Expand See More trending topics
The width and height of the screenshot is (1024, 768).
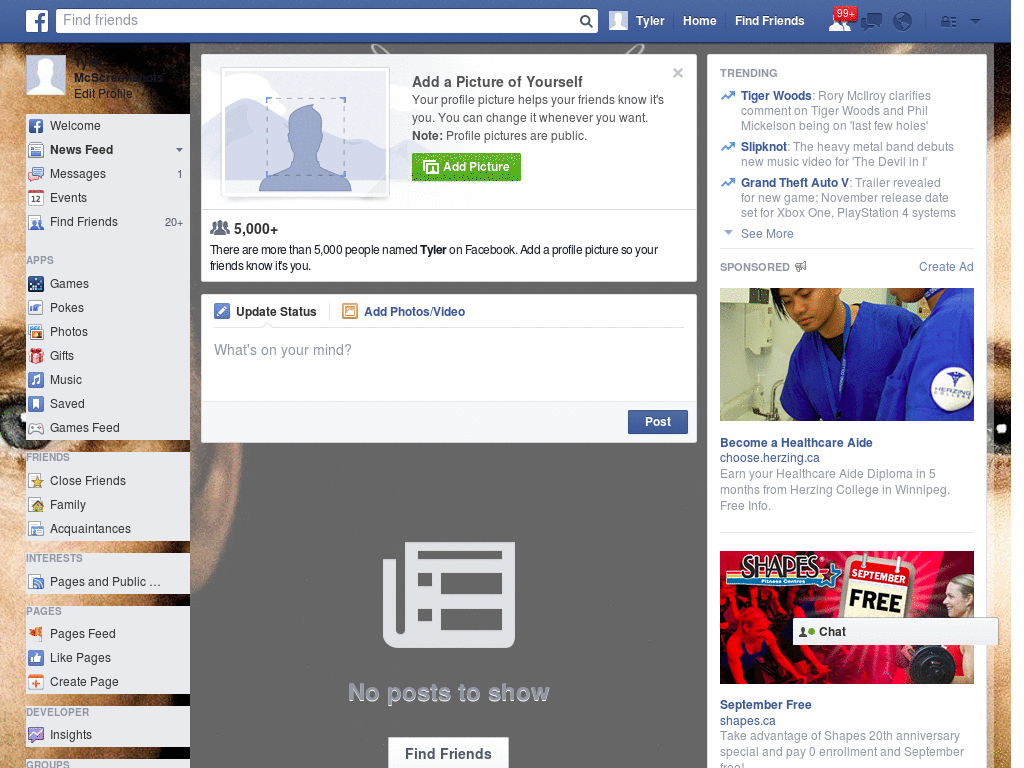click(767, 234)
